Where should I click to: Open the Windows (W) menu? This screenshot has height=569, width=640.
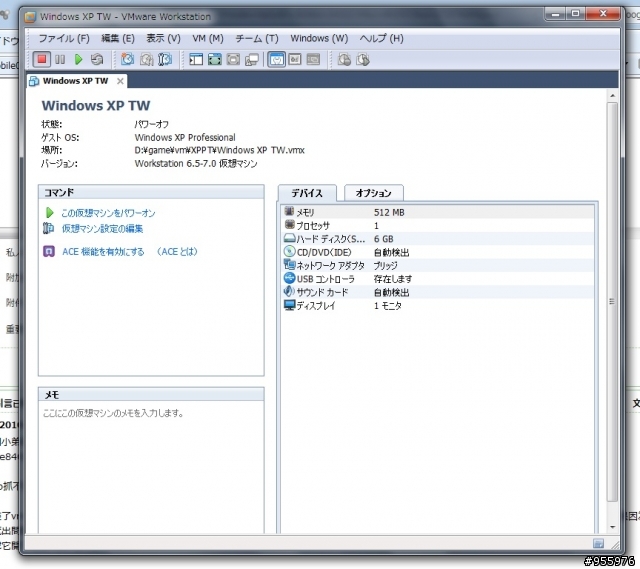319,38
